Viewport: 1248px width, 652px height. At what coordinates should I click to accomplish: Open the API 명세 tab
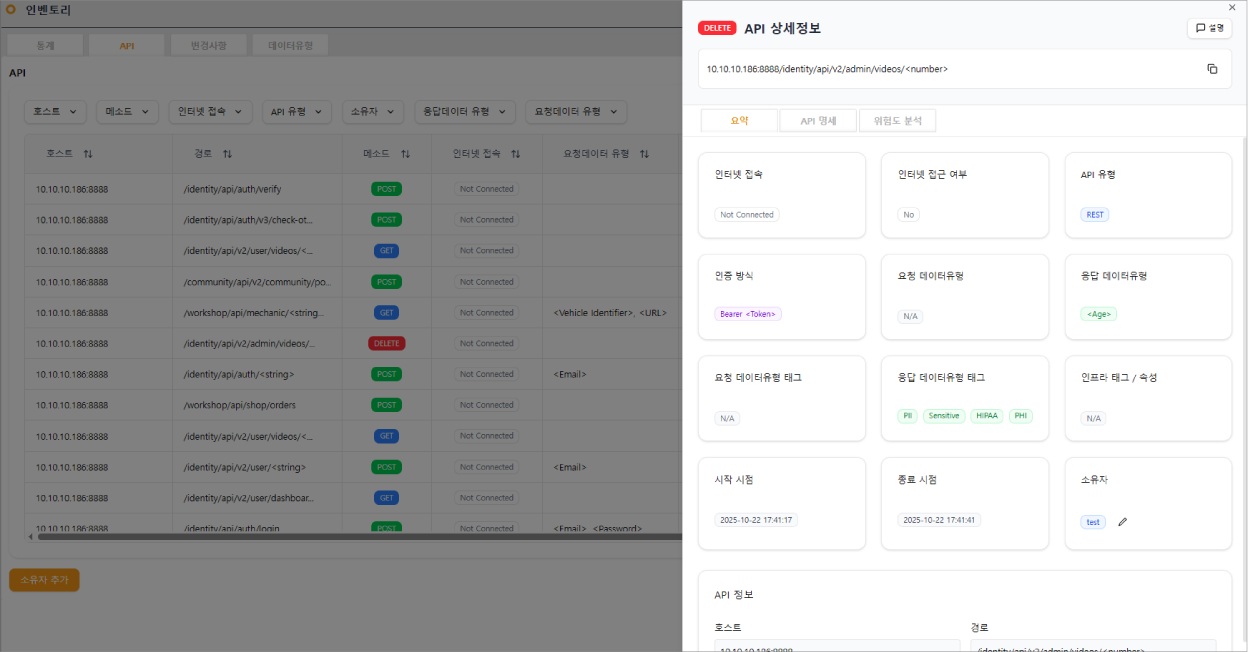818,121
